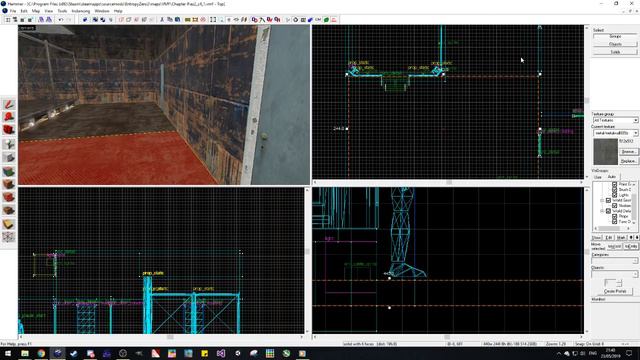Open Chrome from the taskbar
This screenshot has width=640, height=360.
(x=41, y=353)
